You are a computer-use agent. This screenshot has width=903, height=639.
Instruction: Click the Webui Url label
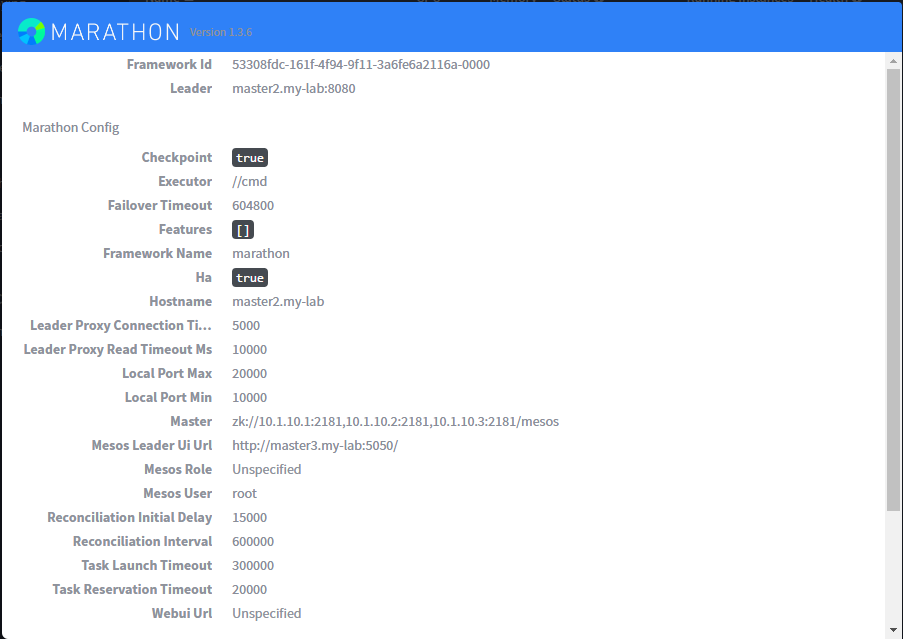(181, 614)
